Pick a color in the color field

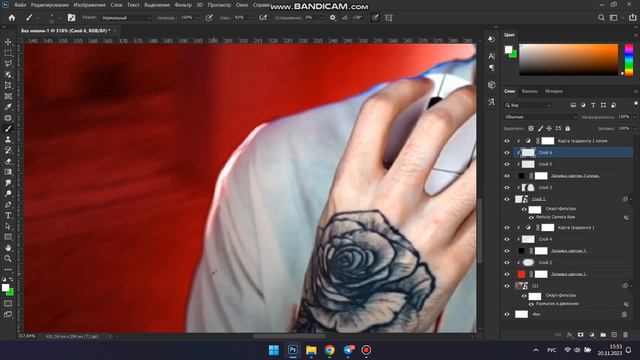click(569, 60)
